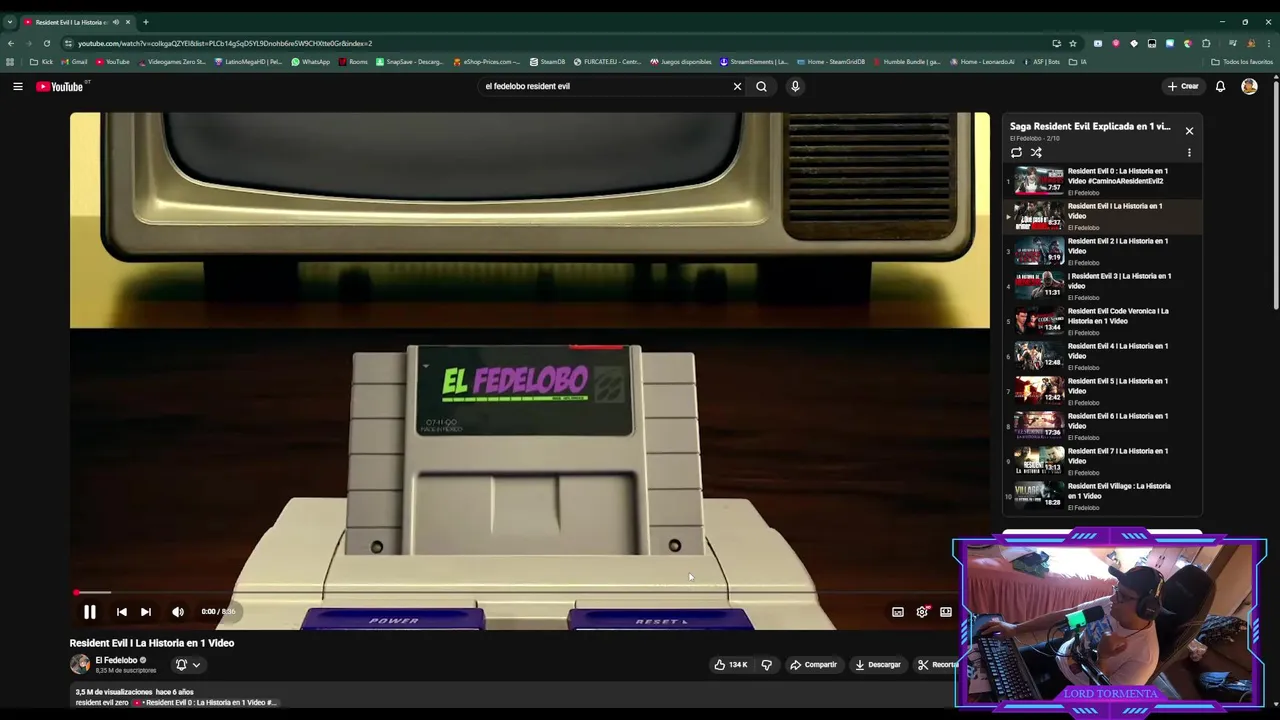Screen dimensions: 1280x720
Task: Open the WhatsApp bookmark
Action: 310,62
